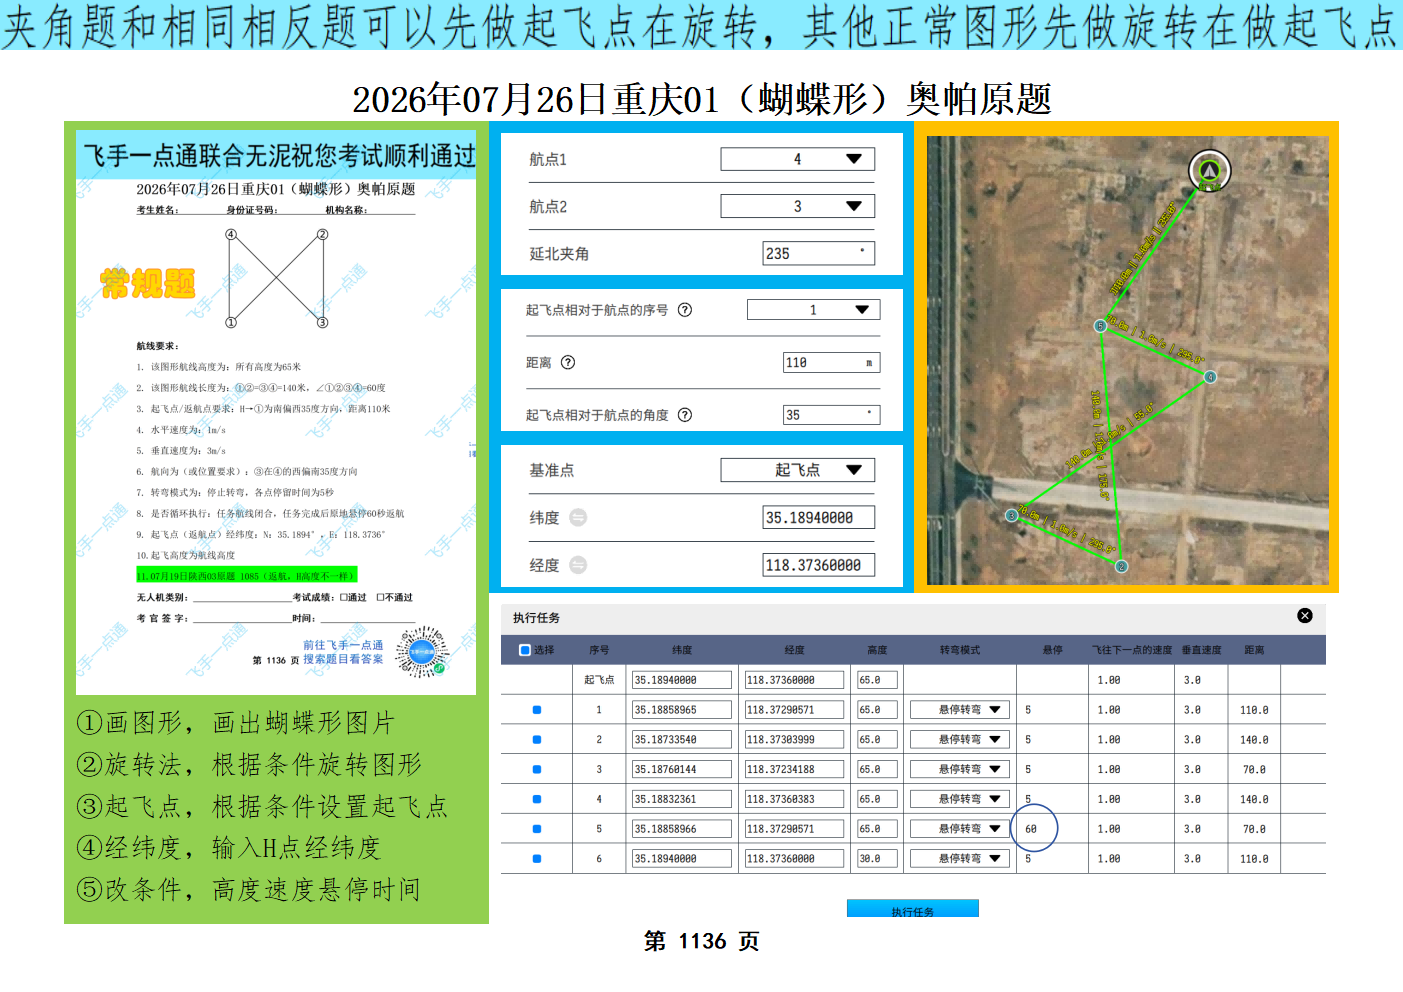Click the 飞往下一点的速度 column header
Screen dimensions: 1403x992
1132,650
